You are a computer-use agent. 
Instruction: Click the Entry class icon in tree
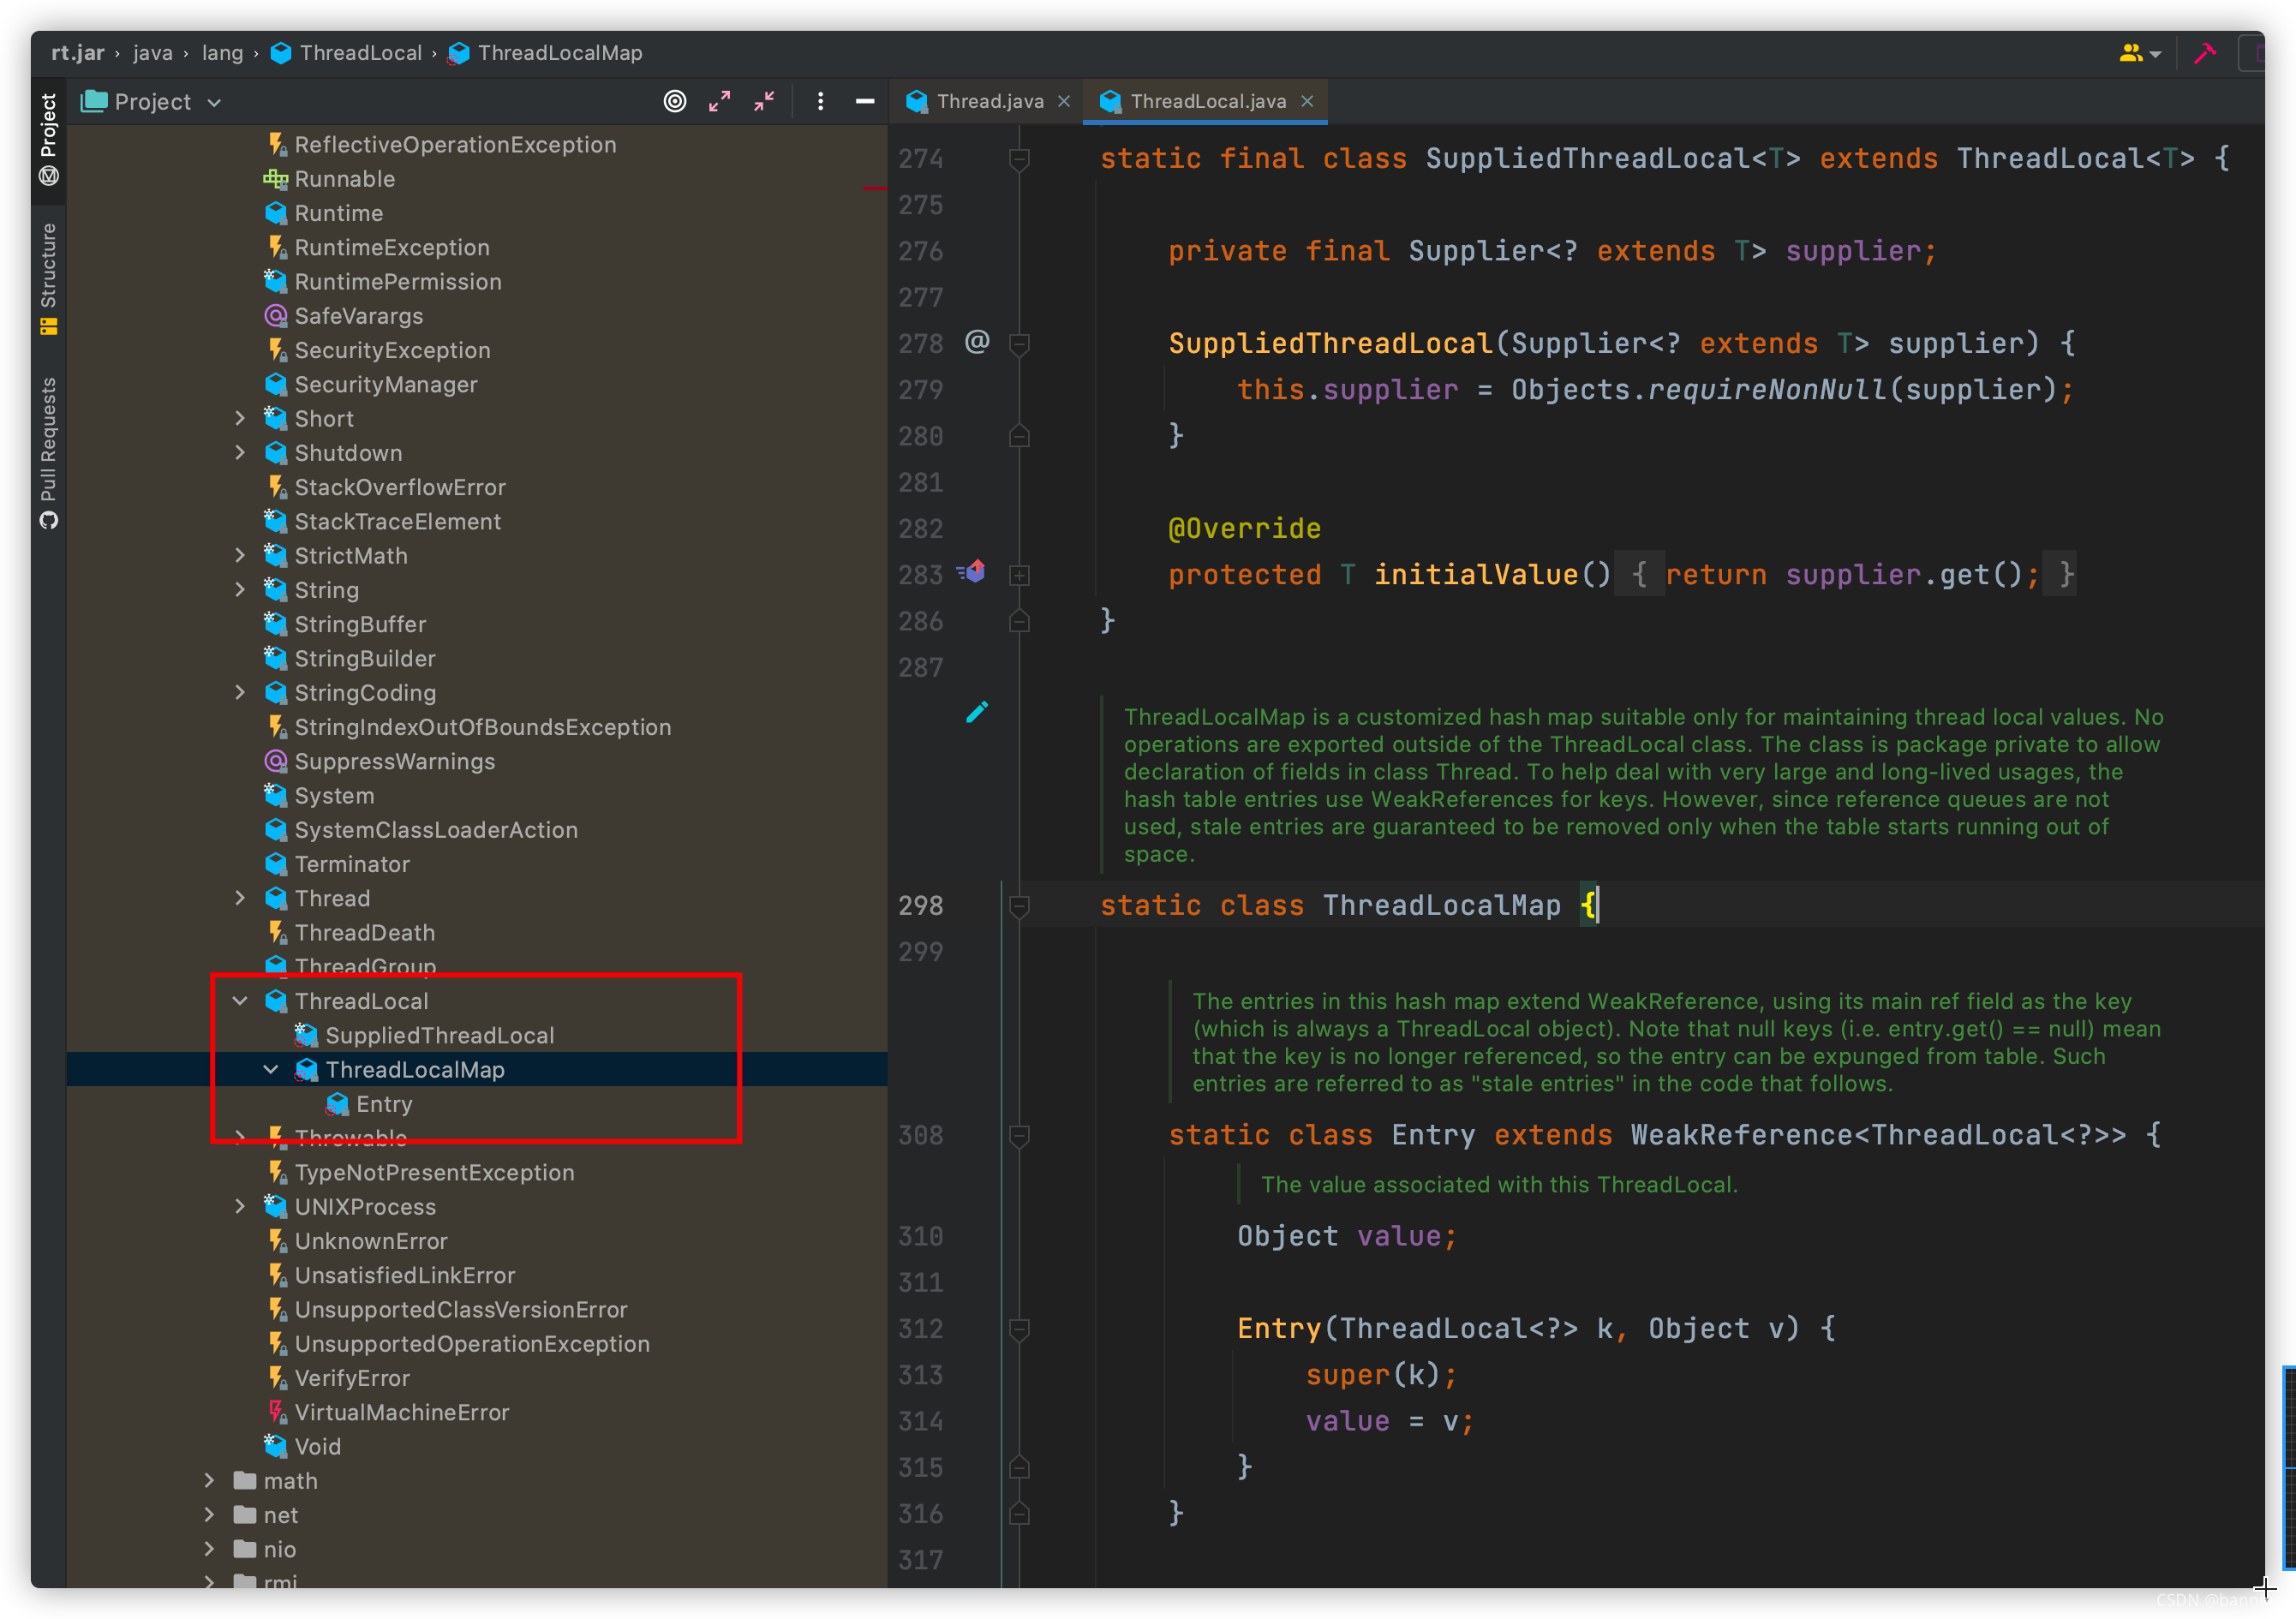pyautogui.click(x=337, y=1104)
